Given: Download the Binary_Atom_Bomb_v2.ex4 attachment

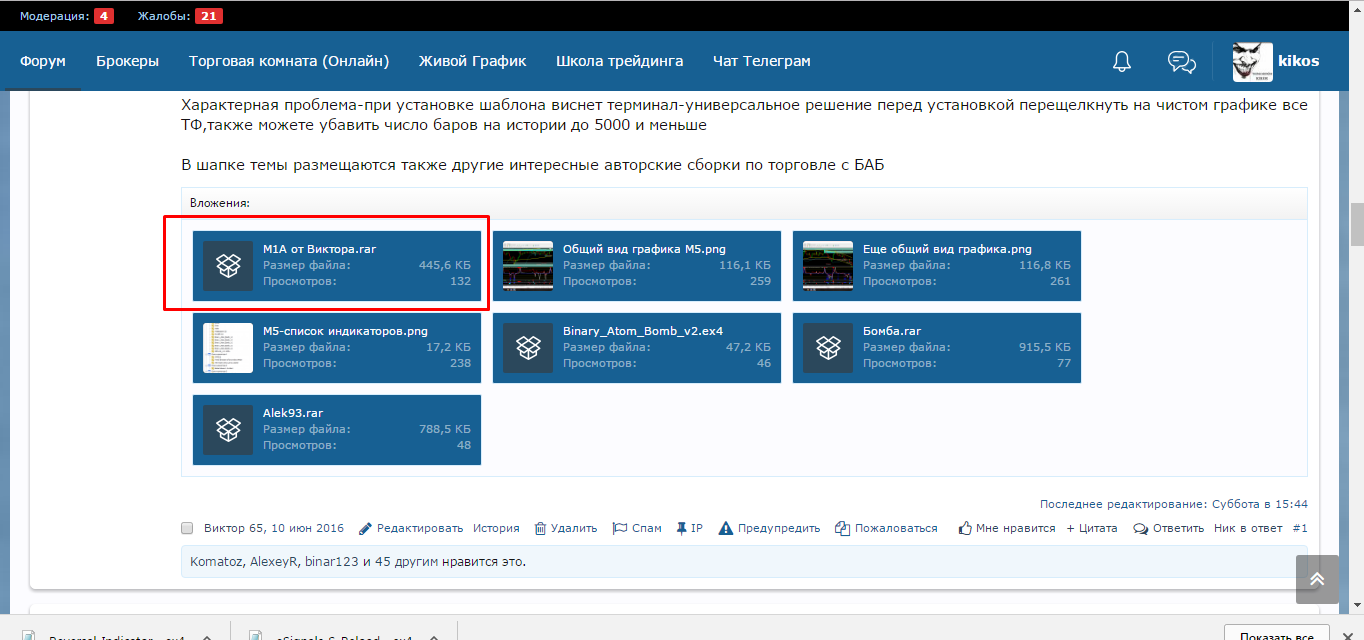Looking at the screenshot, I should 642,331.
